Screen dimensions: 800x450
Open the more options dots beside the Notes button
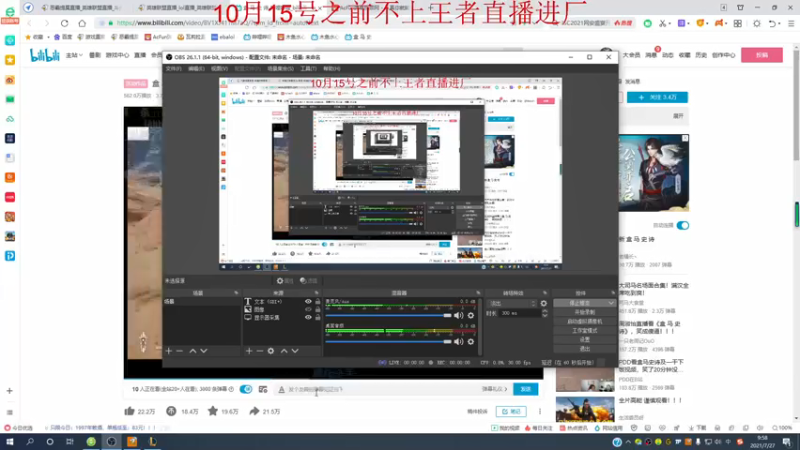pos(540,411)
